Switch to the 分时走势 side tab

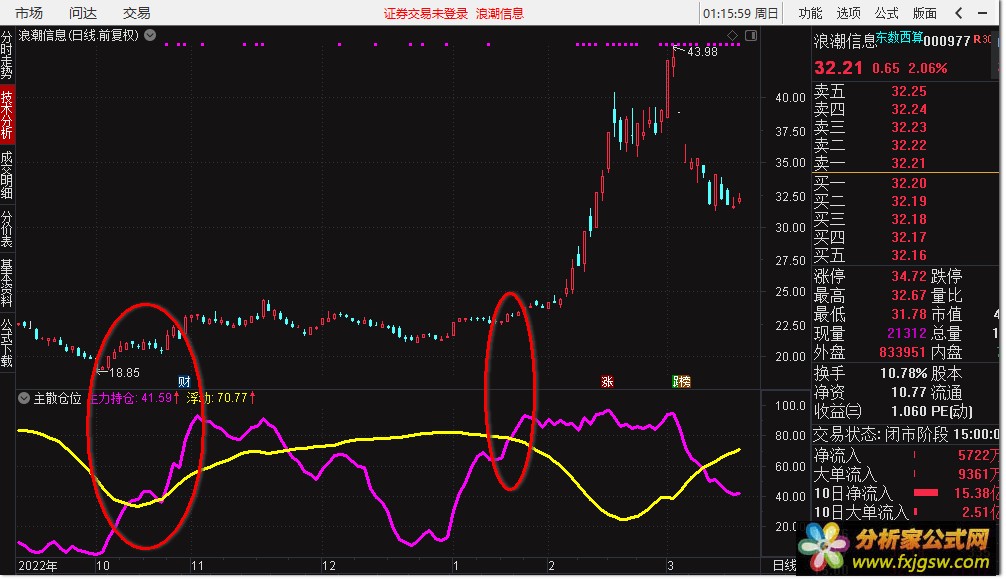point(6,54)
